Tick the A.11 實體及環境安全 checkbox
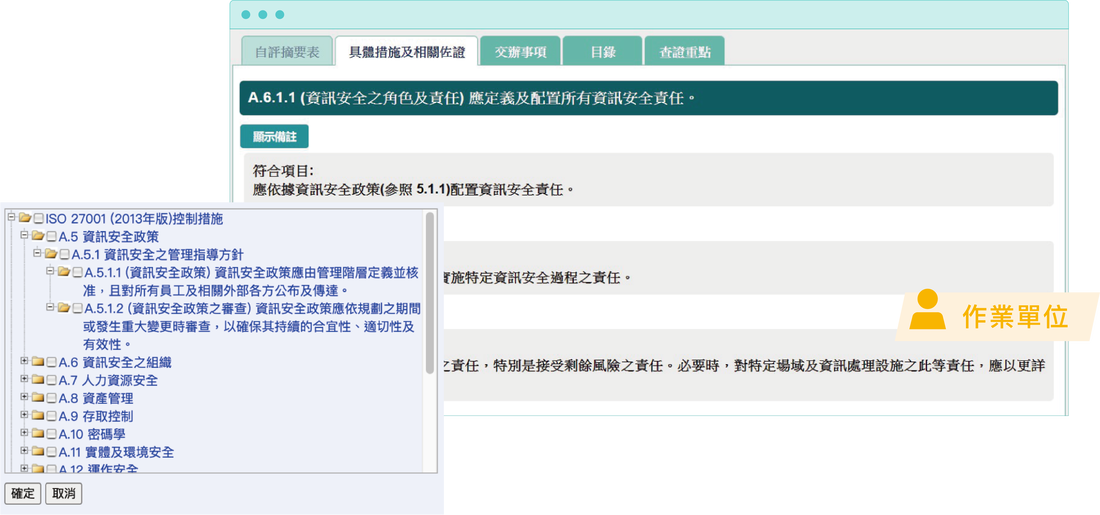Viewport: 1100px width, 515px height. (x=52, y=453)
